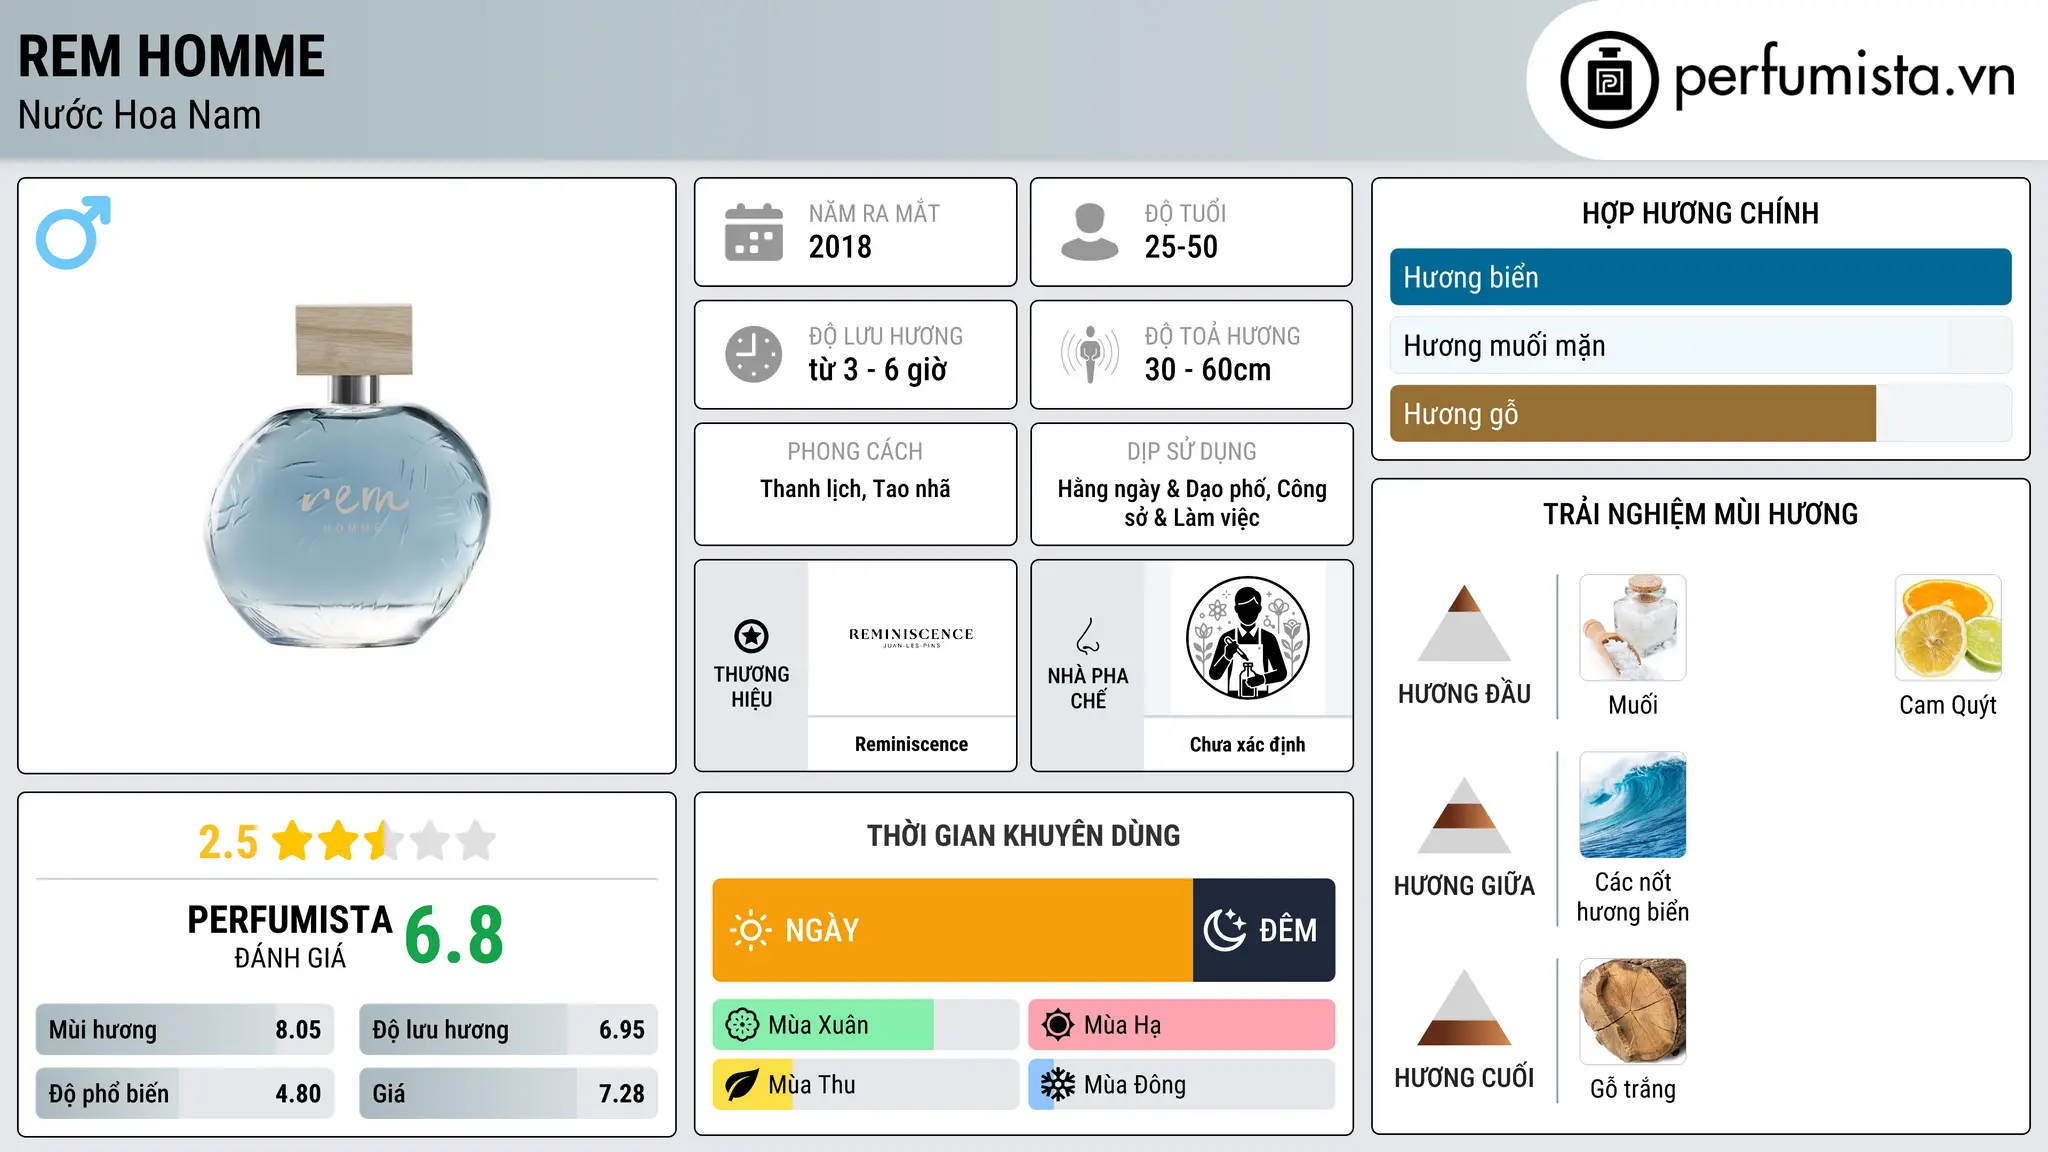2048x1152 pixels.
Task: Click the sun icon next to Mùa Hạ
Action: 1058,1025
